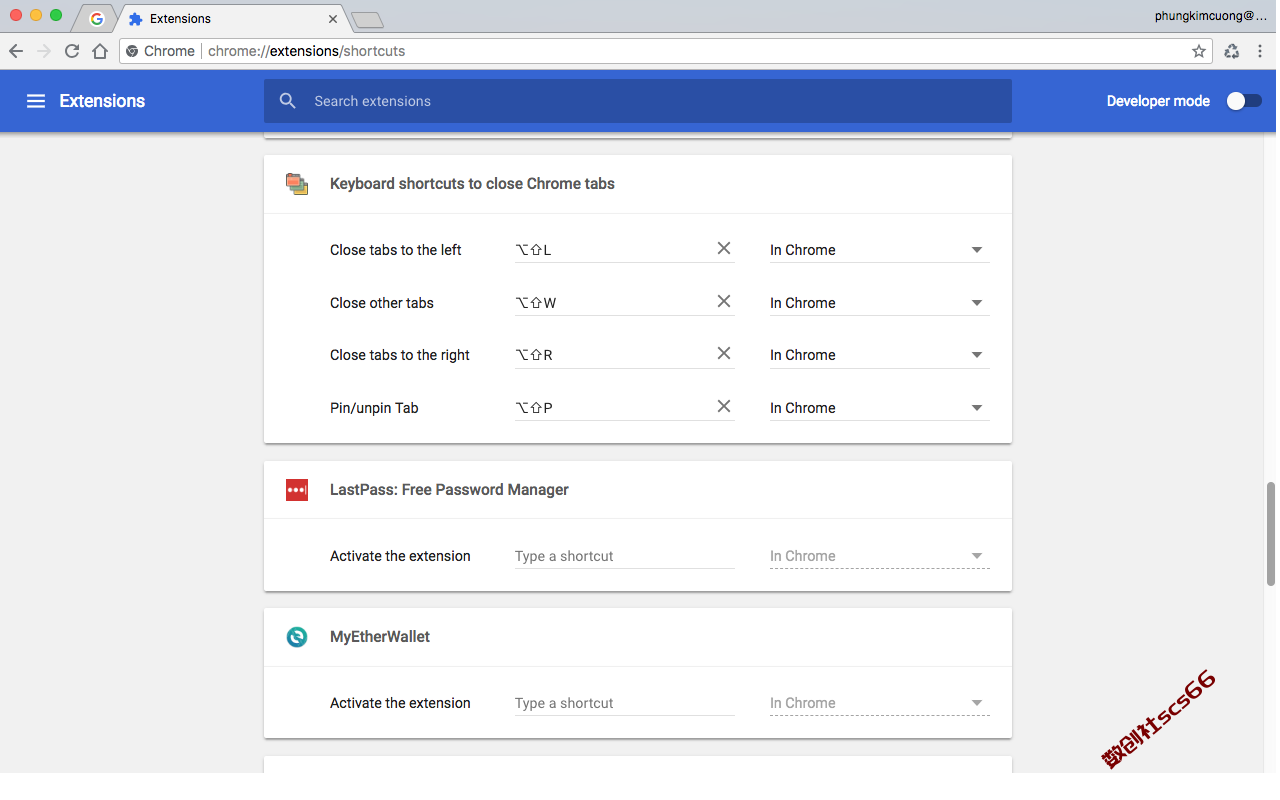Click the Close other tabs label
The width and height of the screenshot is (1280, 800).
[x=382, y=303]
